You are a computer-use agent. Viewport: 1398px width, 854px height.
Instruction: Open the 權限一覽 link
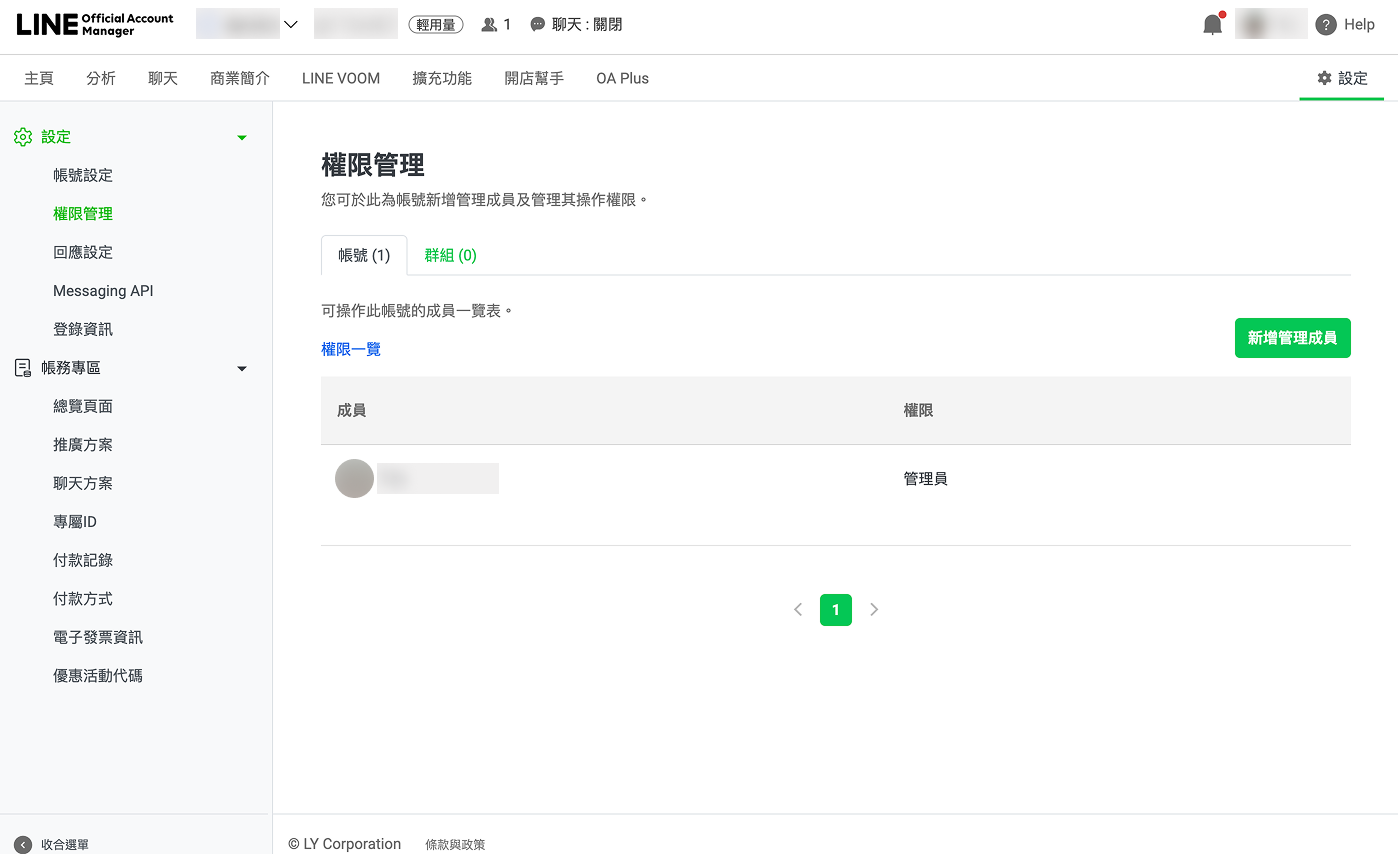(x=351, y=349)
